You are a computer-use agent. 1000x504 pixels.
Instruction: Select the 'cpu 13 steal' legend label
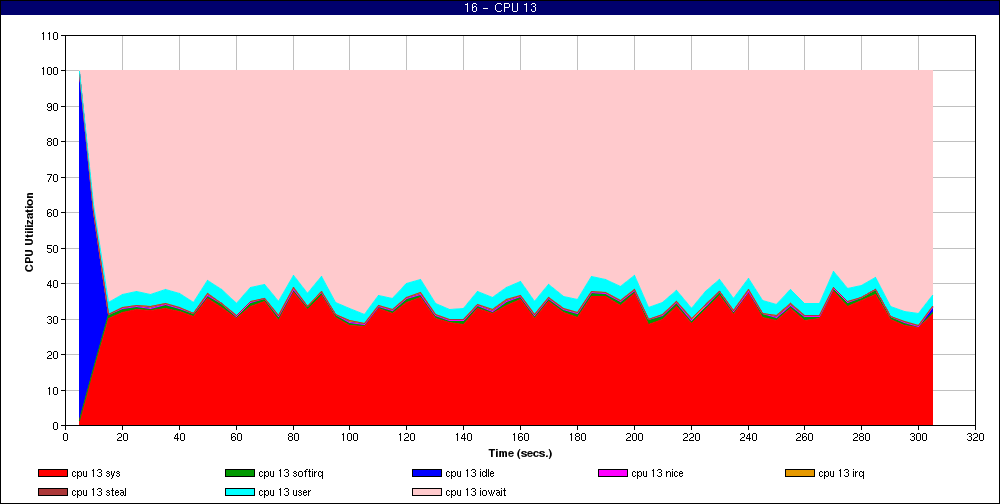99,492
